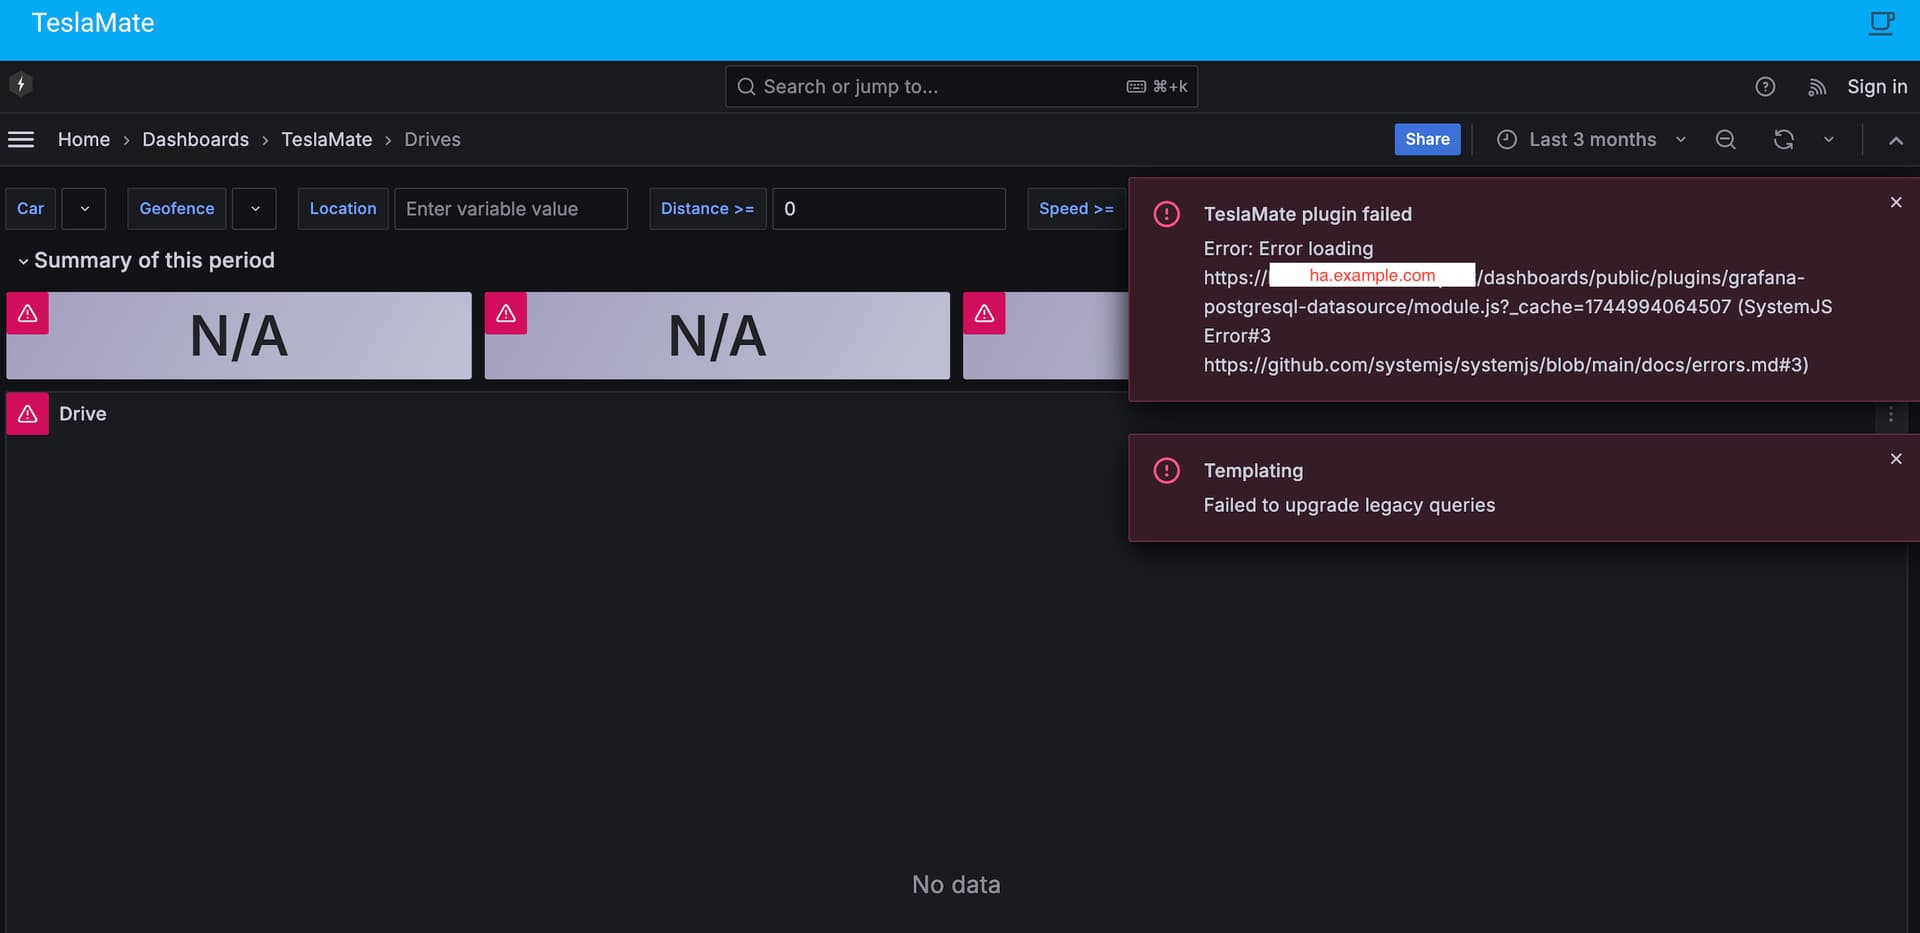Click the monitor icon in the TeslaMate header
1920x933 pixels.
[x=1881, y=22]
